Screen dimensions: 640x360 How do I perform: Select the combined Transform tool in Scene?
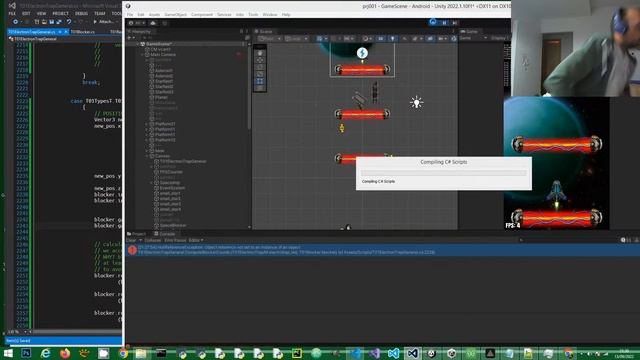pos(260,88)
